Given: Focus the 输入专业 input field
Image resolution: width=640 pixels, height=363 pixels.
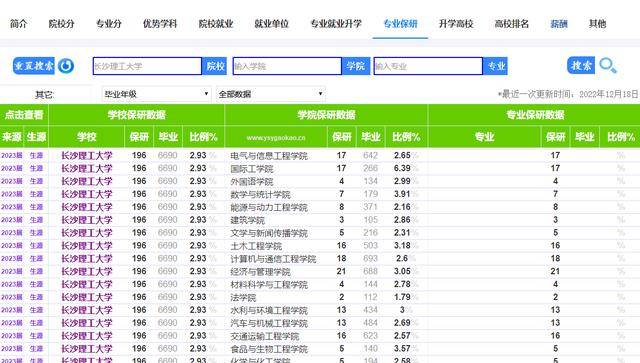Looking at the screenshot, I should (428, 66).
